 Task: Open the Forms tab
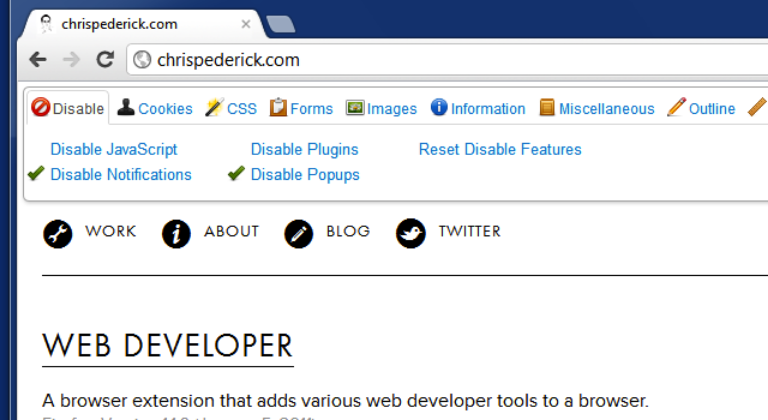coord(301,108)
